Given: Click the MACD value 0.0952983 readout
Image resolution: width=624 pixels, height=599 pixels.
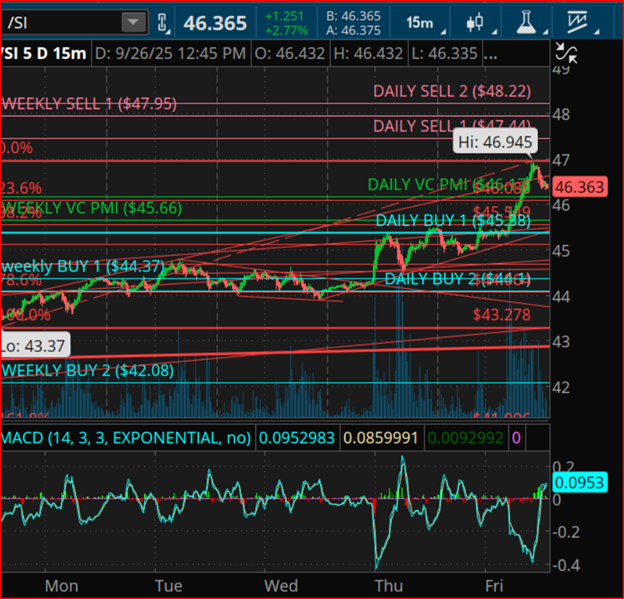Looking at the screenshot, I should [296, 437].
